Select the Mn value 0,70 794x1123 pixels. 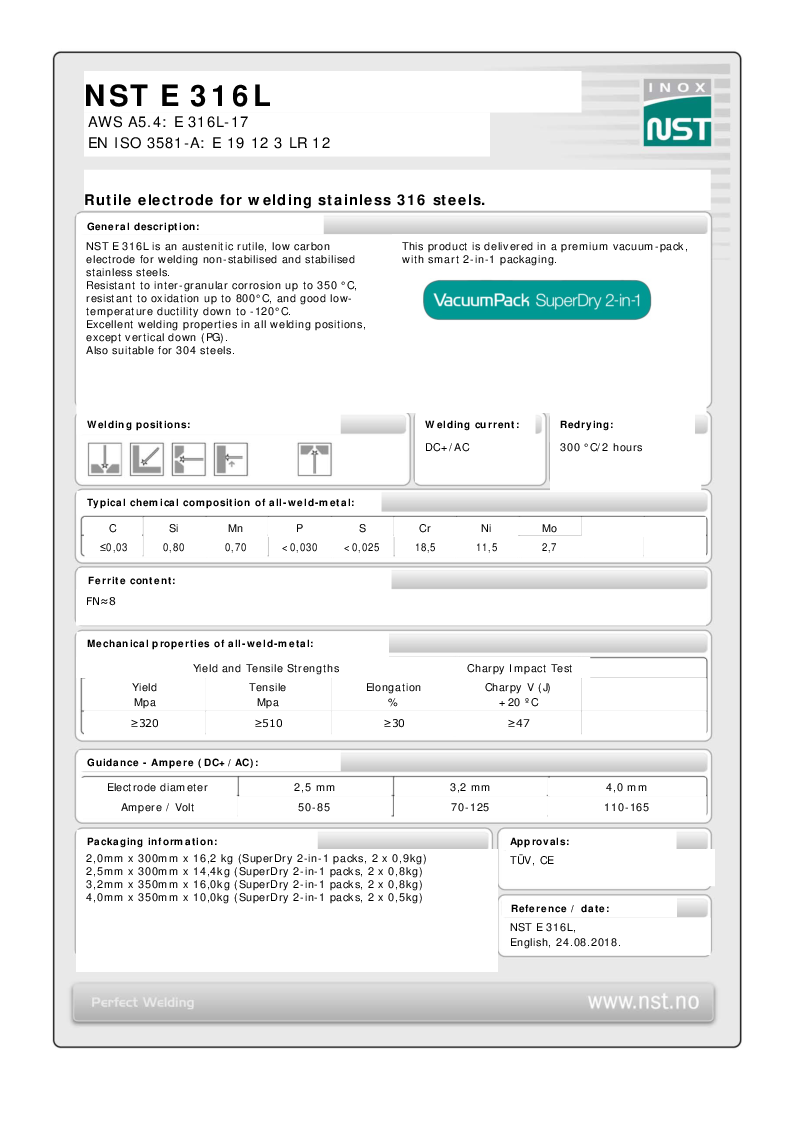pos(236,548)
